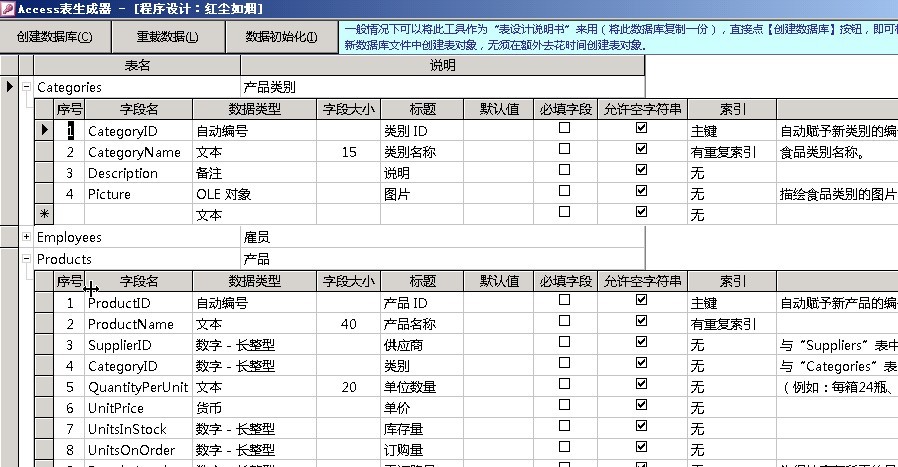Click the field size 40 cell

click(348, 324)
